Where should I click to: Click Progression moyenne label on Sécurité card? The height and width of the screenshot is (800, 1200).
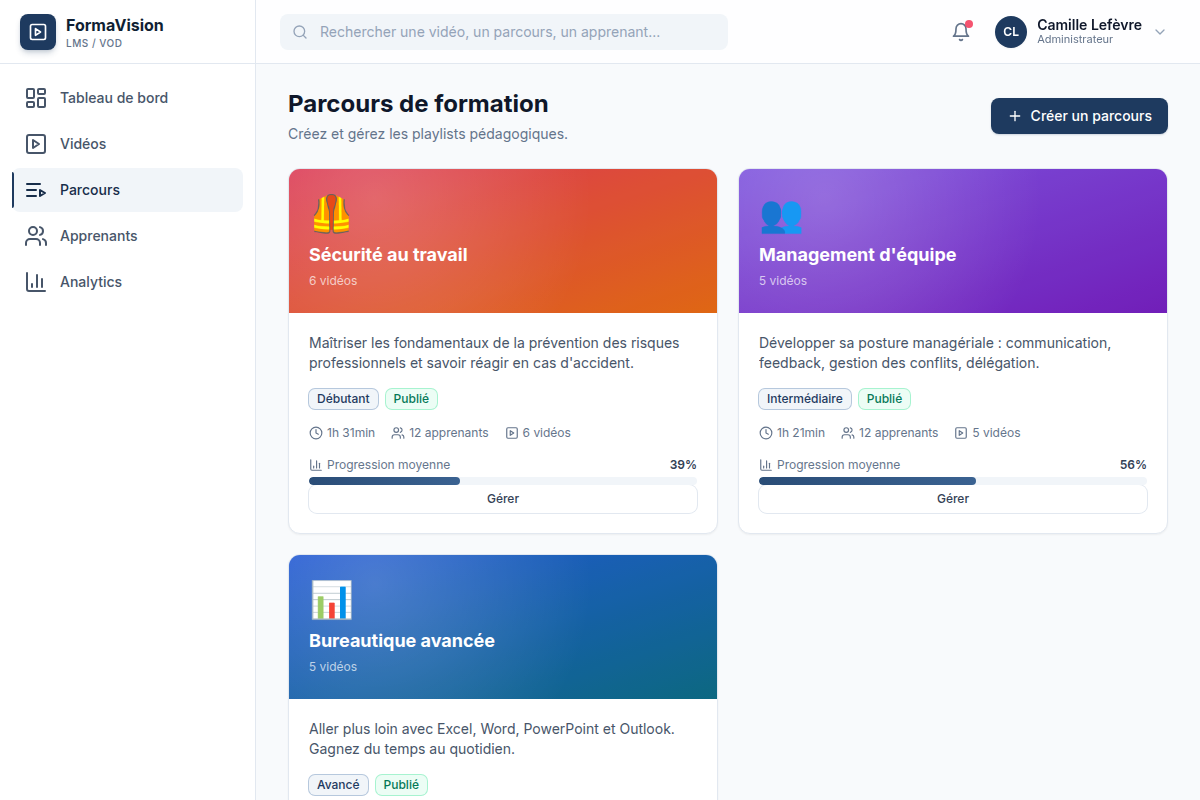(388, 465)
